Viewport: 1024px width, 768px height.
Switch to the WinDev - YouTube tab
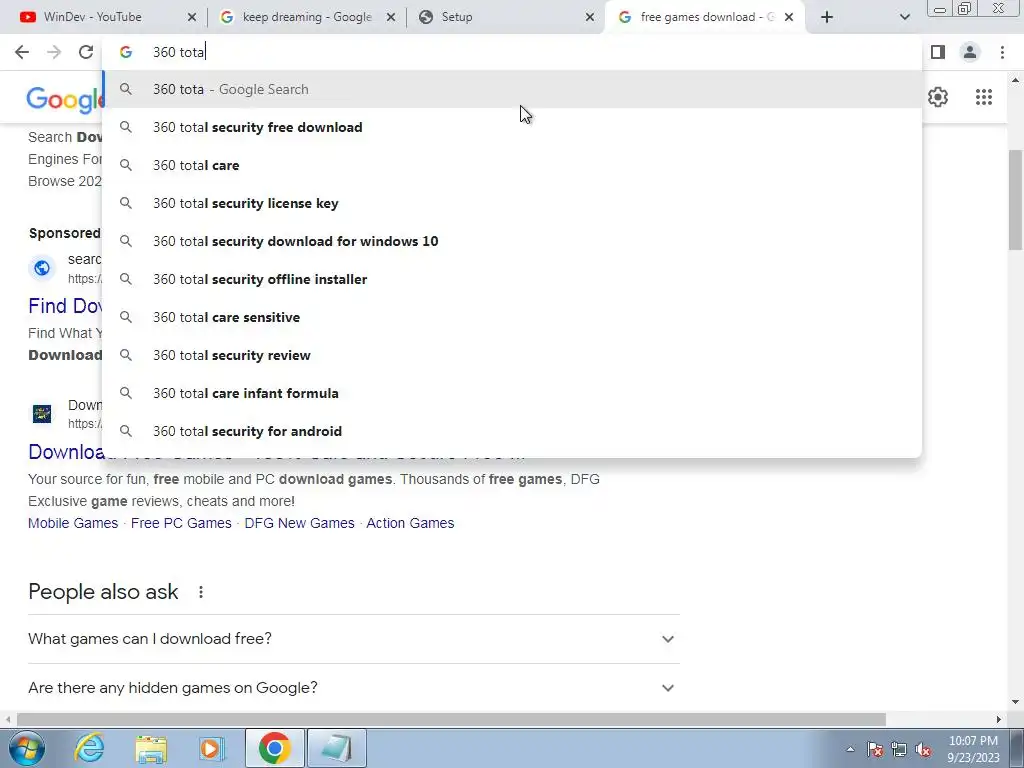[x=91, y=17]
